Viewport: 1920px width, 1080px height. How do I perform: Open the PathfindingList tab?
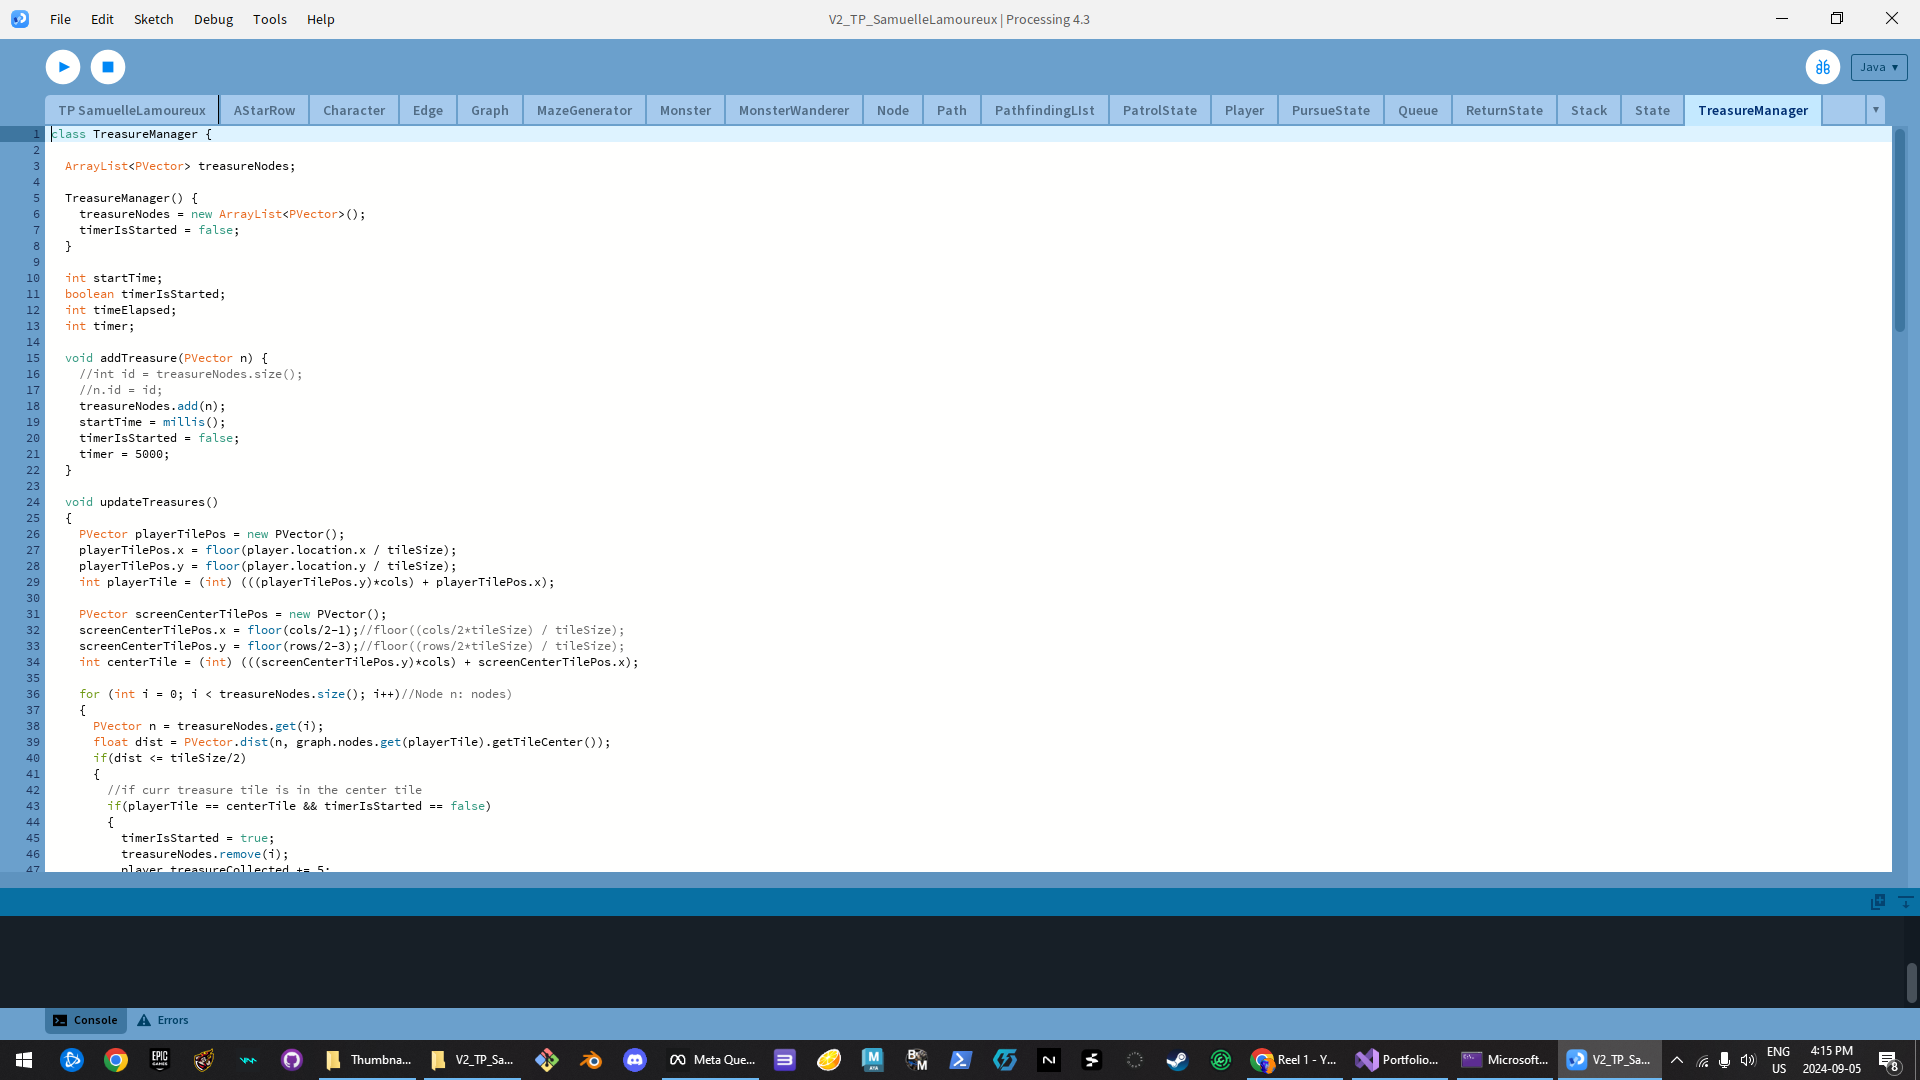pyautogui.click(x=1044, y=110)
